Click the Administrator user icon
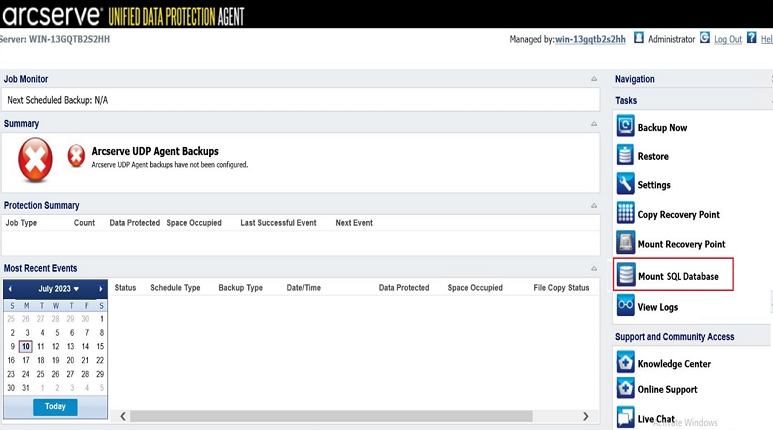 point(639,37)
